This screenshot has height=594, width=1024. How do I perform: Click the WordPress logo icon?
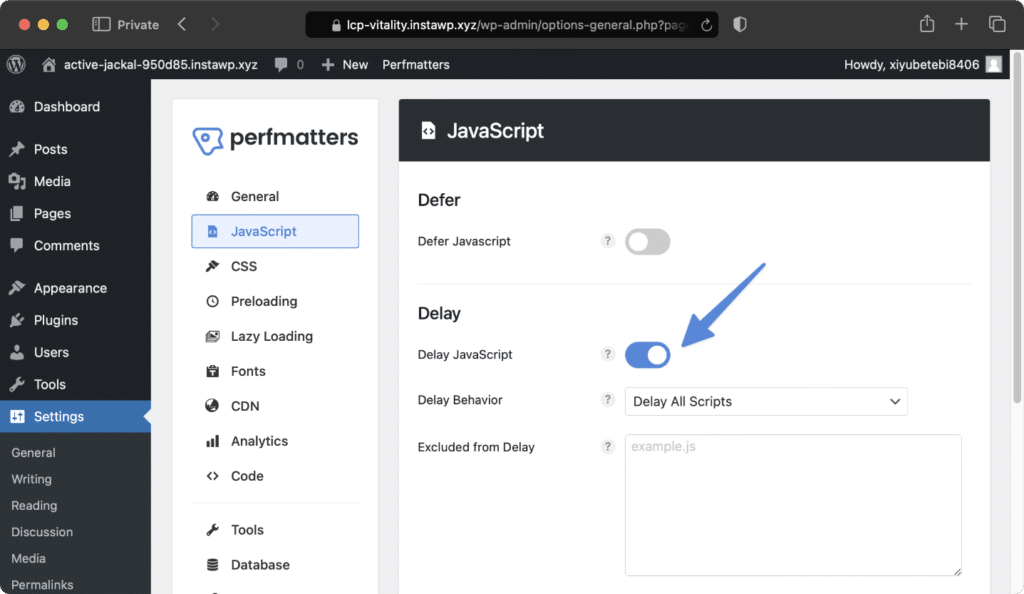16,64
